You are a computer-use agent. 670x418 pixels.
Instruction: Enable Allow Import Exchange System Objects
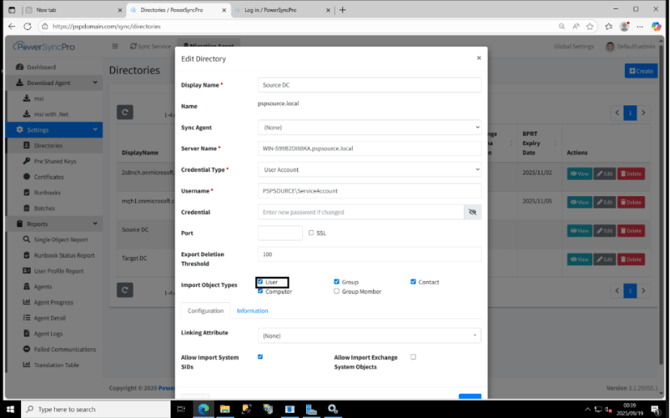[413, 357]
